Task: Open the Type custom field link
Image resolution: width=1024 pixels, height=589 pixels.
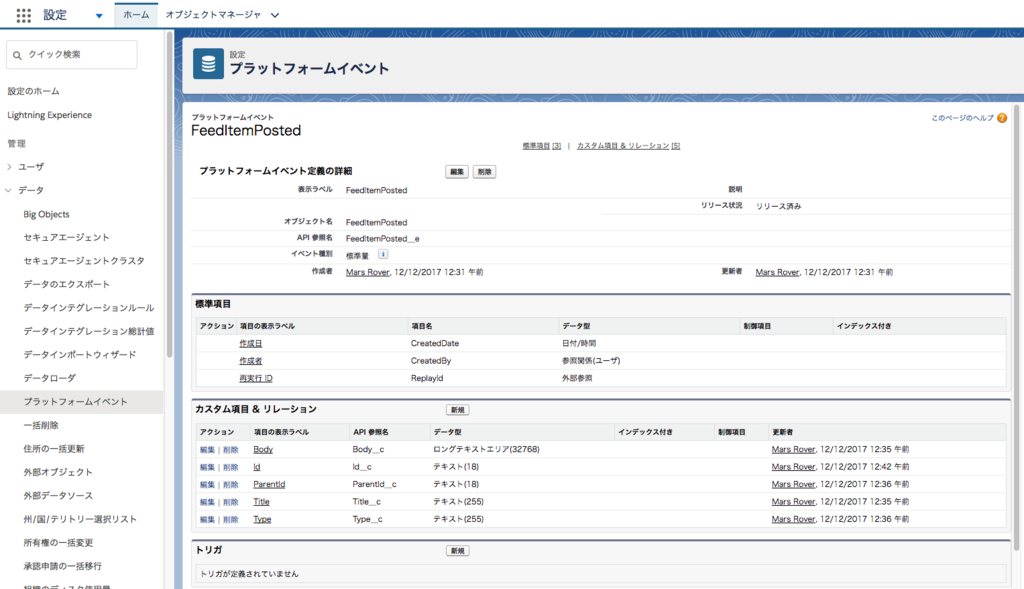Action: pos(262,520)
